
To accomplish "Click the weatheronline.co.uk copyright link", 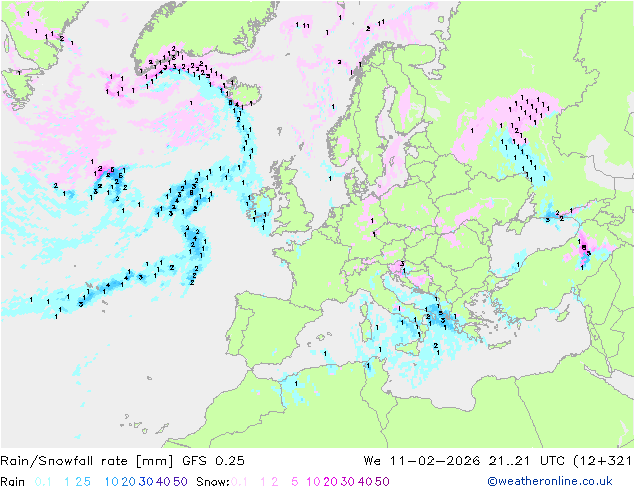I will pyautogui.click(x=550, y=481).
